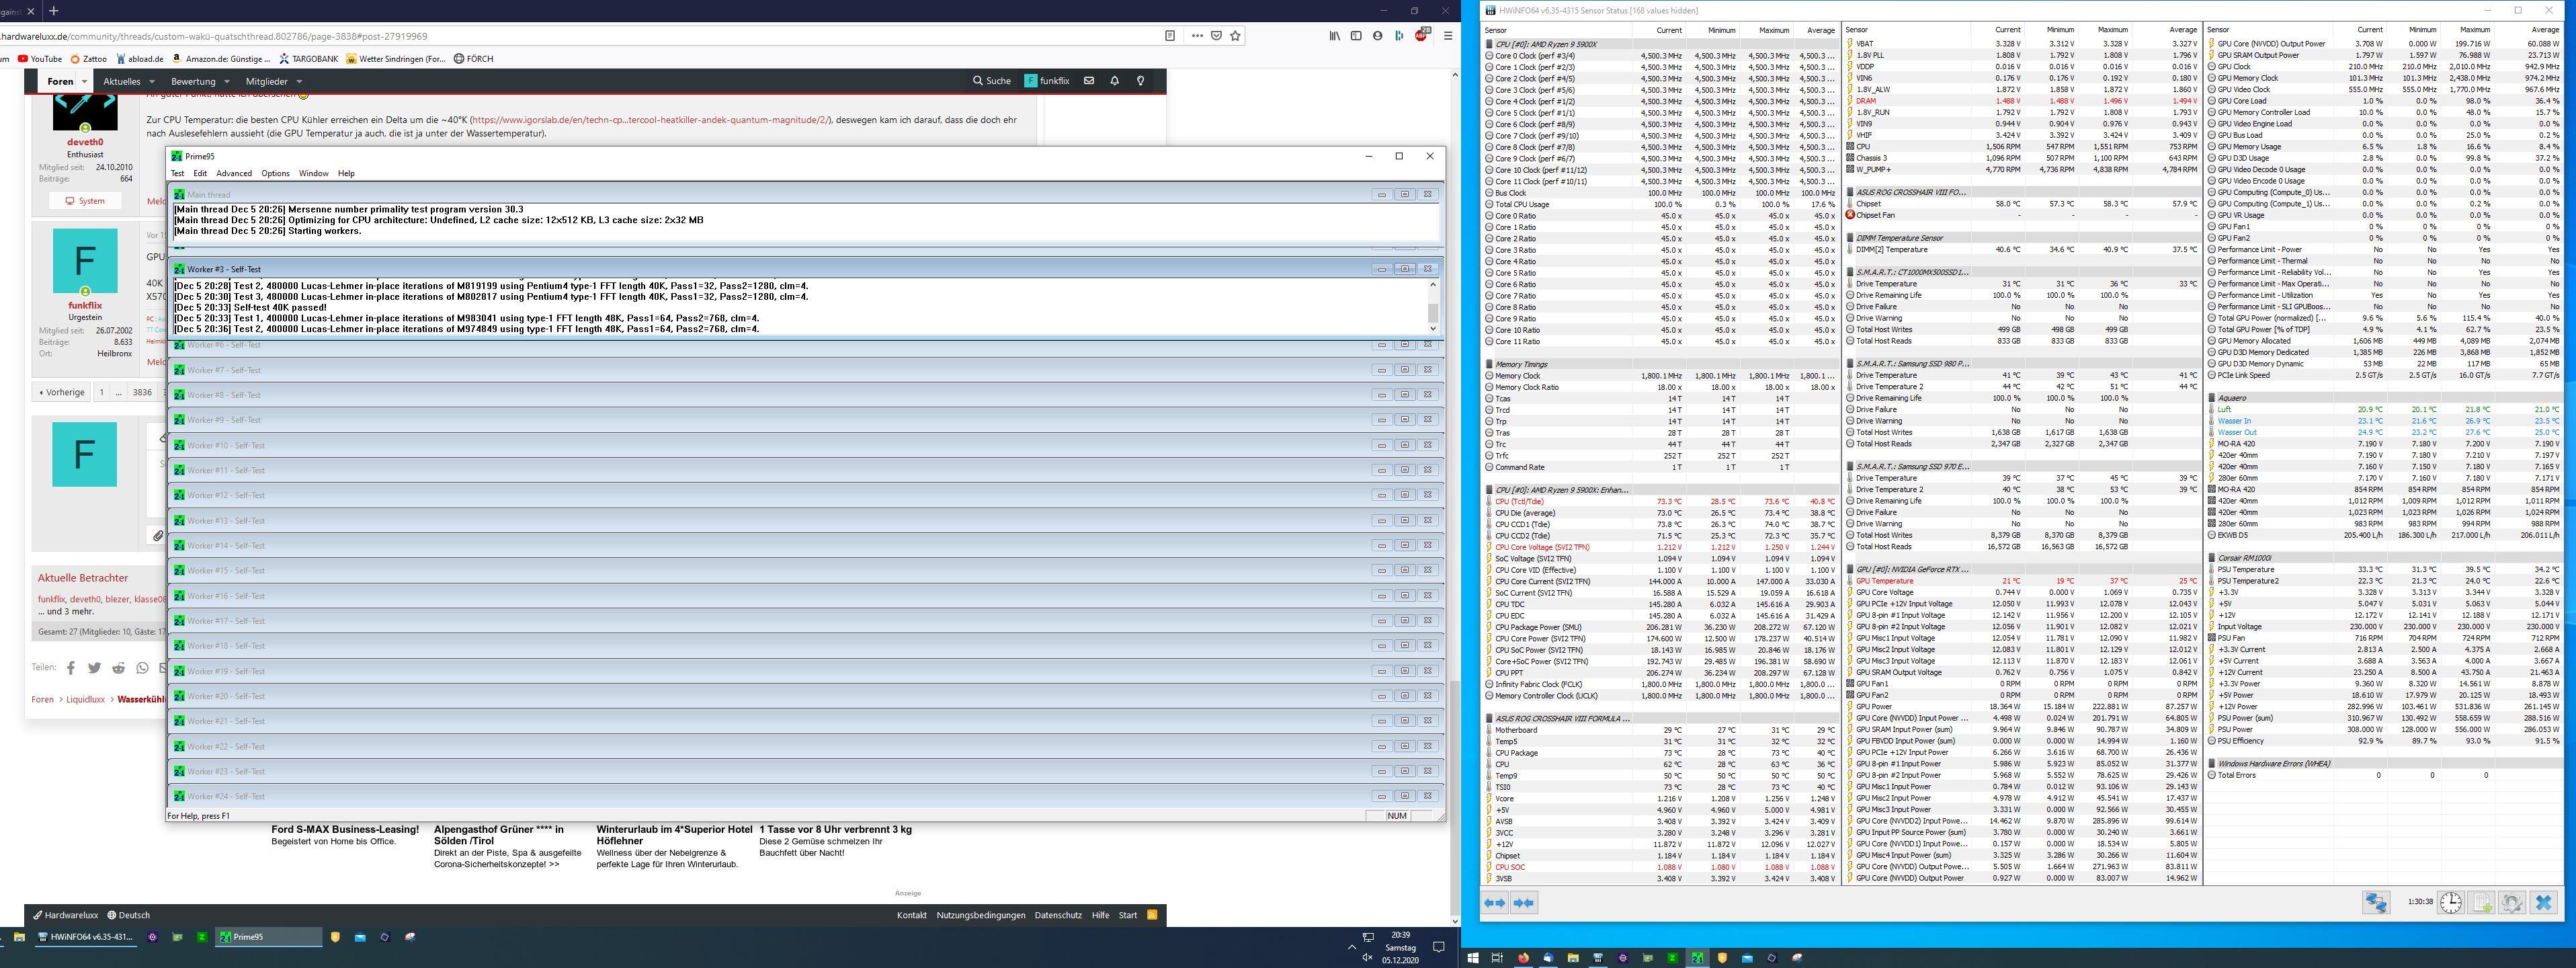This screenshot has width=2576, height=968.
Task: Open Adblock Plus extension icon
Action: click(x=1421, y=36)
